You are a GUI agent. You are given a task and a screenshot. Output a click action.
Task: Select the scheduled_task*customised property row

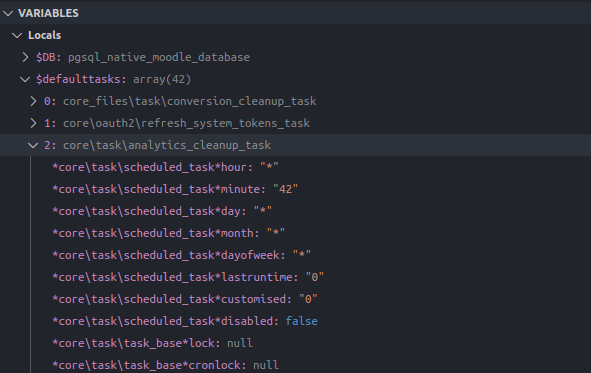[x=296, y=299]
